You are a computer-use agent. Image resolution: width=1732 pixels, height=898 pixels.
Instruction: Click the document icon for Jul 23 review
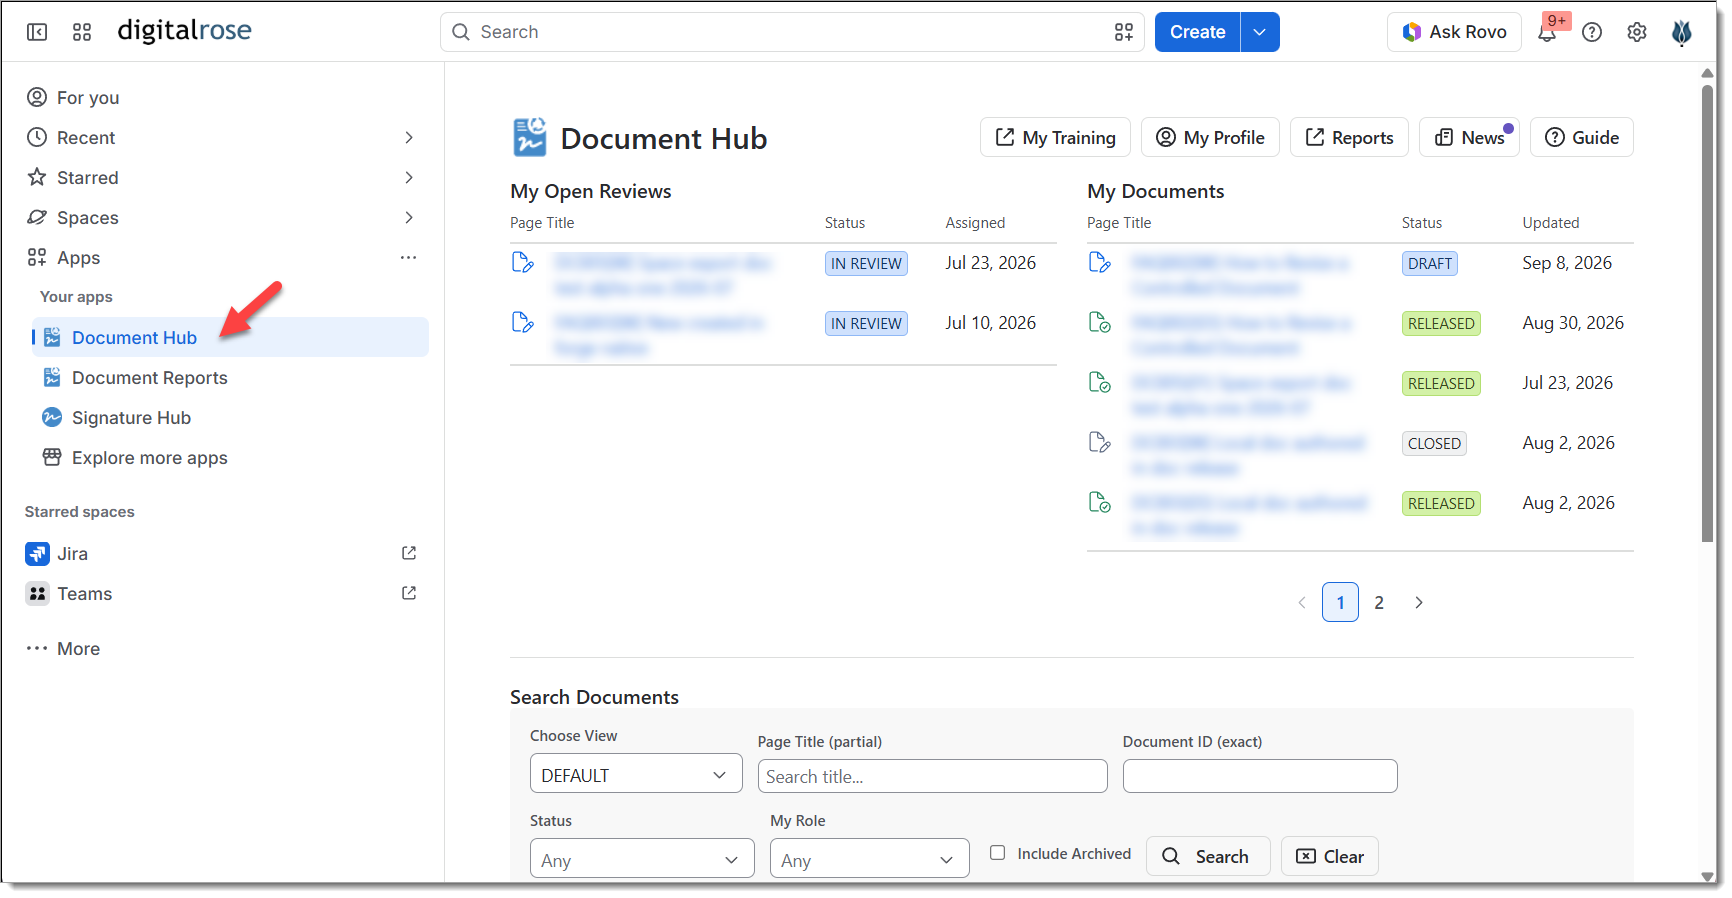[523, 262]
